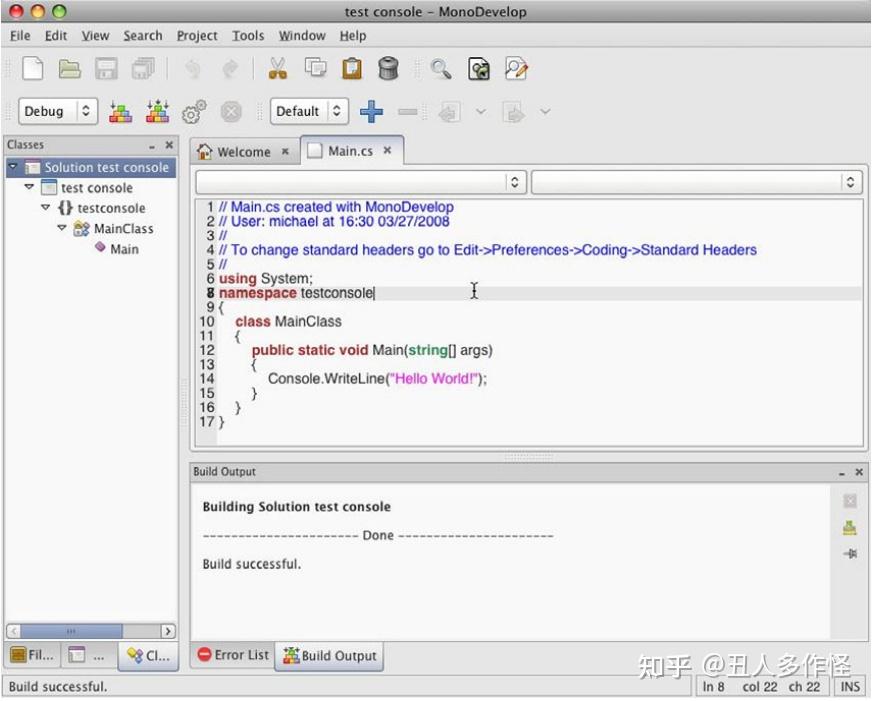Open the Debug configuration dropdown
Screen dimensions: 873x701
57,110
